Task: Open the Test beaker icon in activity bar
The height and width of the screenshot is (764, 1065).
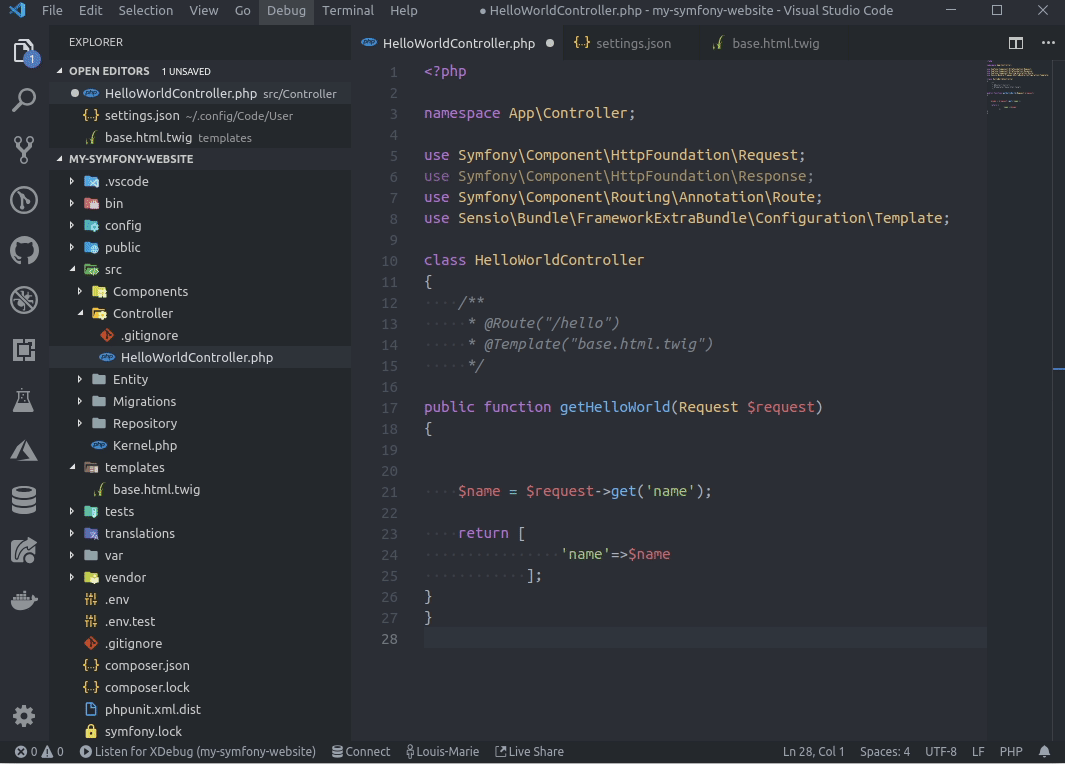Action: (x=24, y=400)
